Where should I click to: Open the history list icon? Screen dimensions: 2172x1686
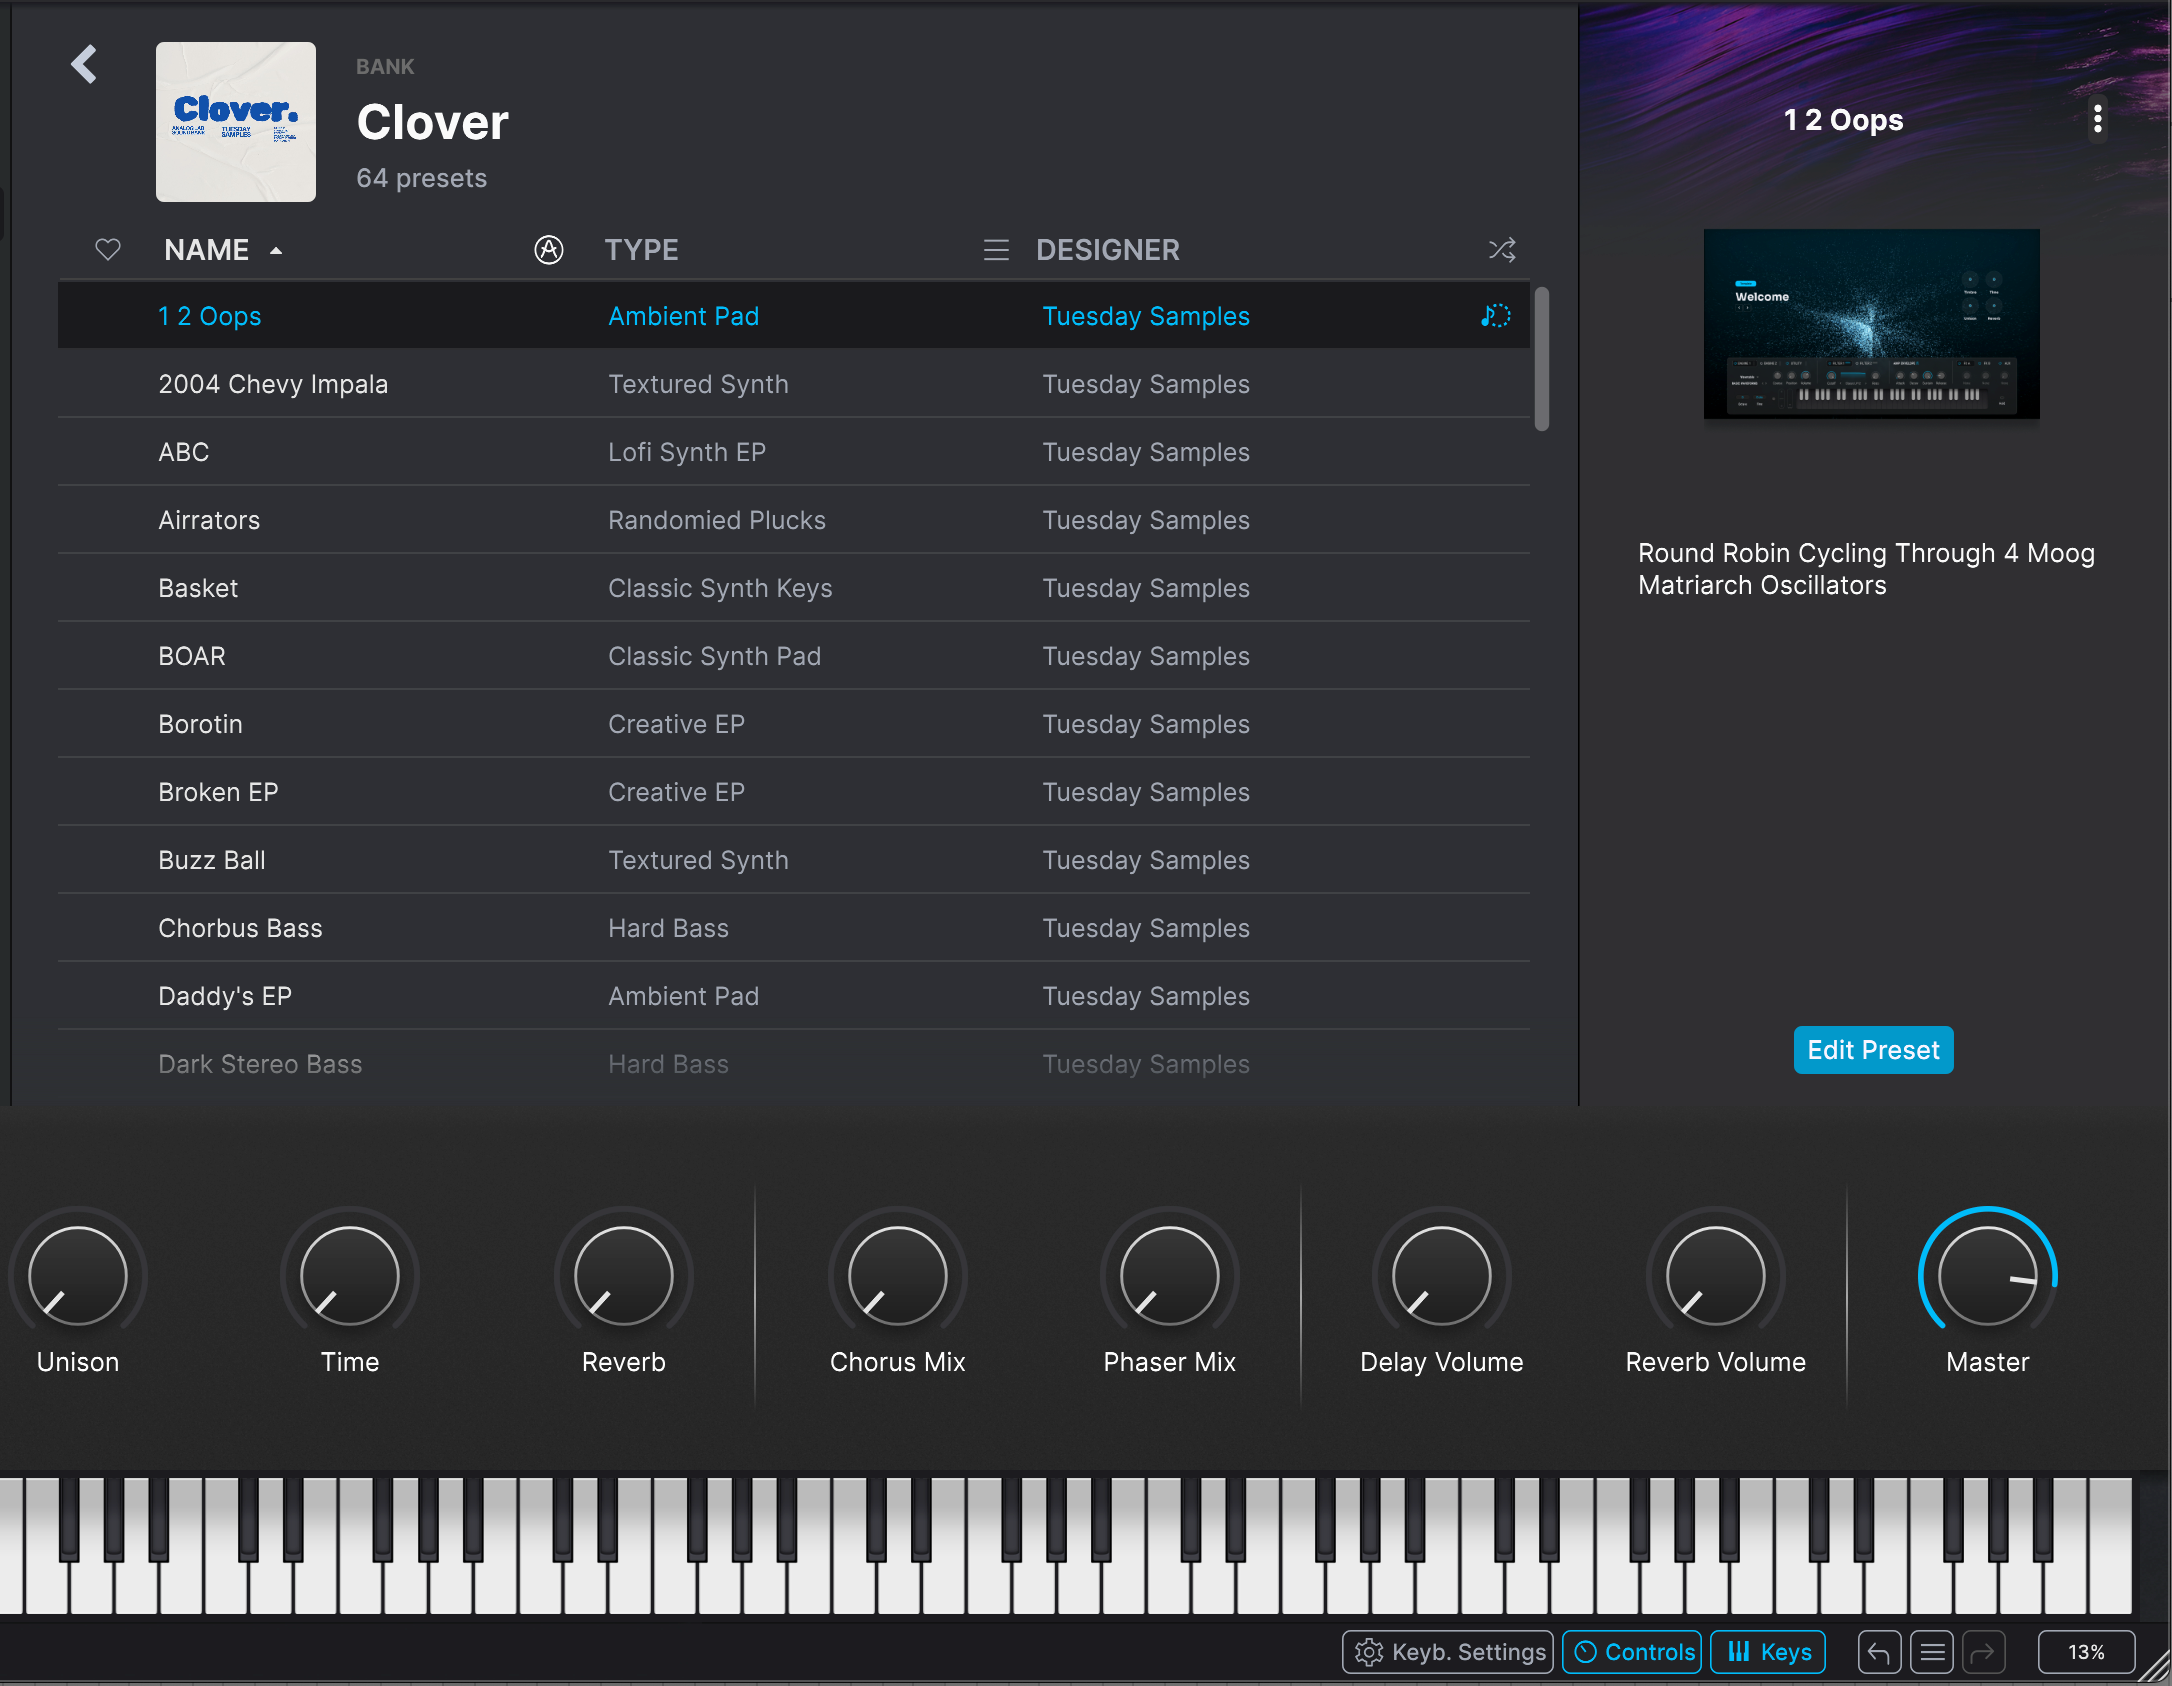pos(1932,1652)
